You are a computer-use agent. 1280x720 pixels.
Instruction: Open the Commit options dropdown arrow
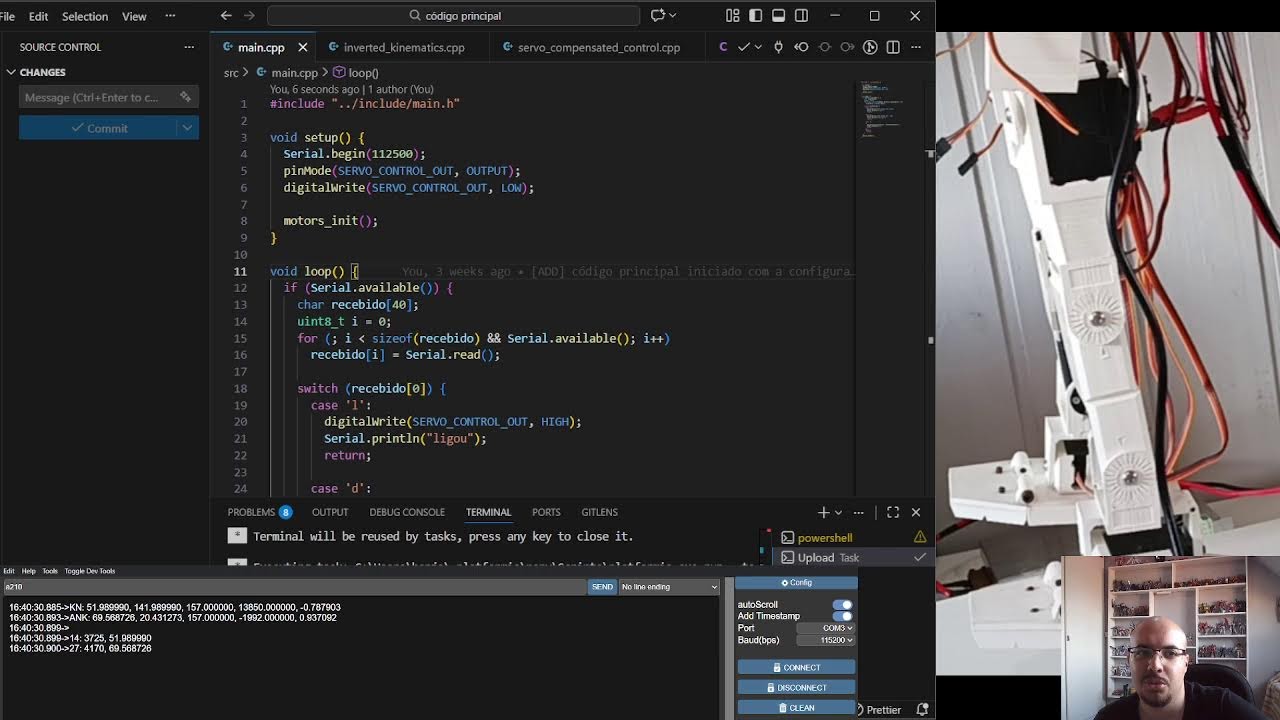coord(187,128)
